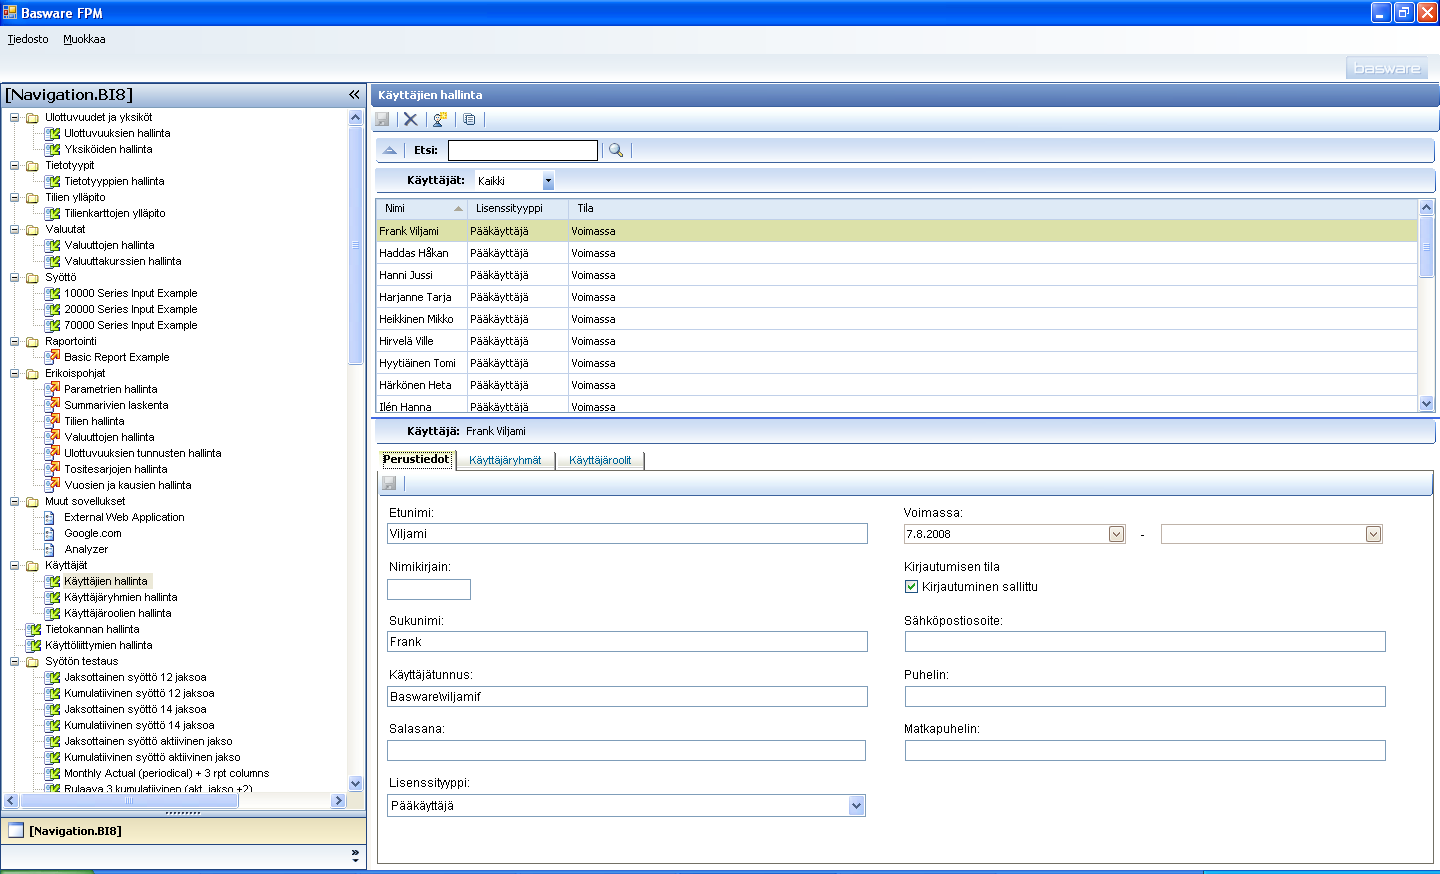This screenshot has height=874, width=1440.
Task: Toggle Kirjautuminen sallittu checkbox
Action: [x=911, y=587]
